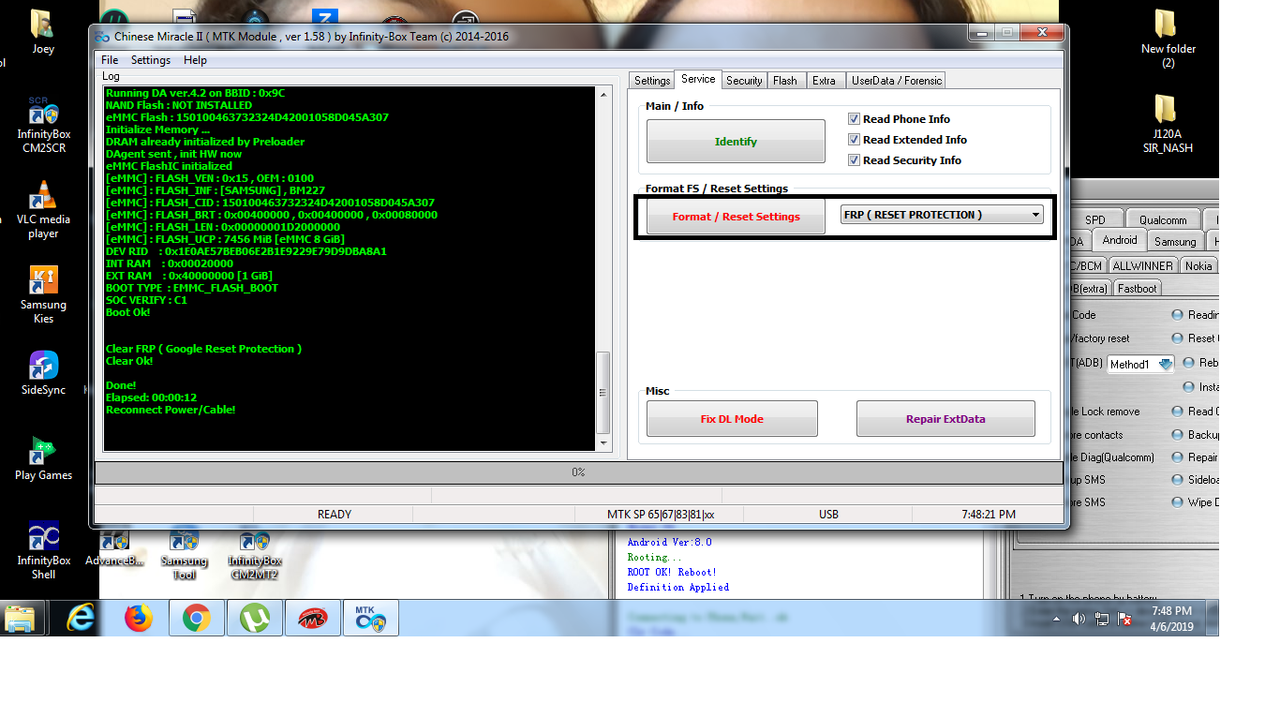
Task: Click the Fix DL Mode button
Action: pyautogui.click(x=732, y=419)
